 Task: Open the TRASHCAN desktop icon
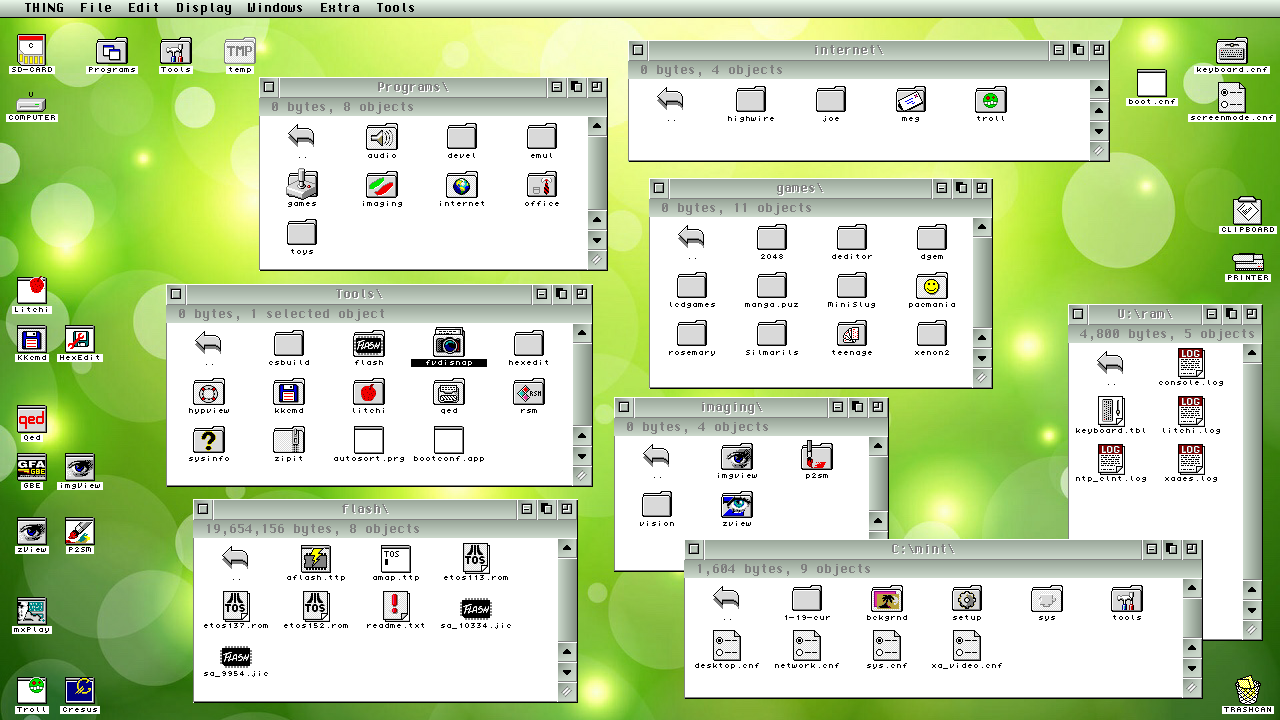(1247, 691)
